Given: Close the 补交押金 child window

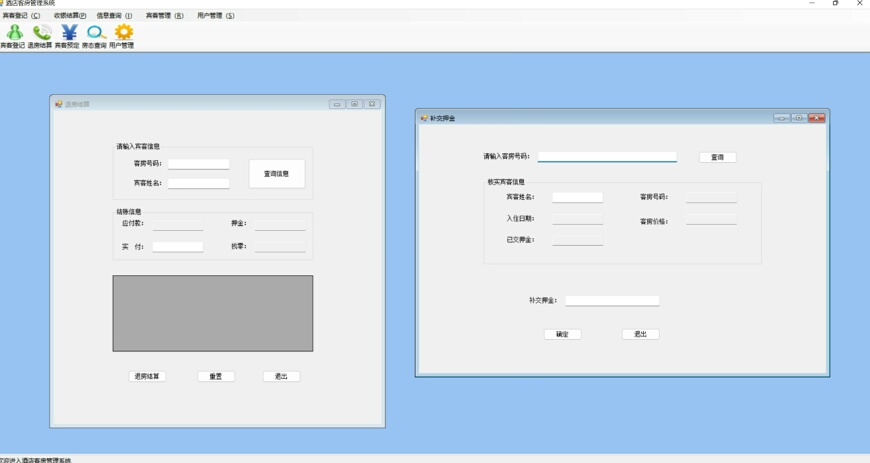Looking at the screenshot, I should [817, 118].
